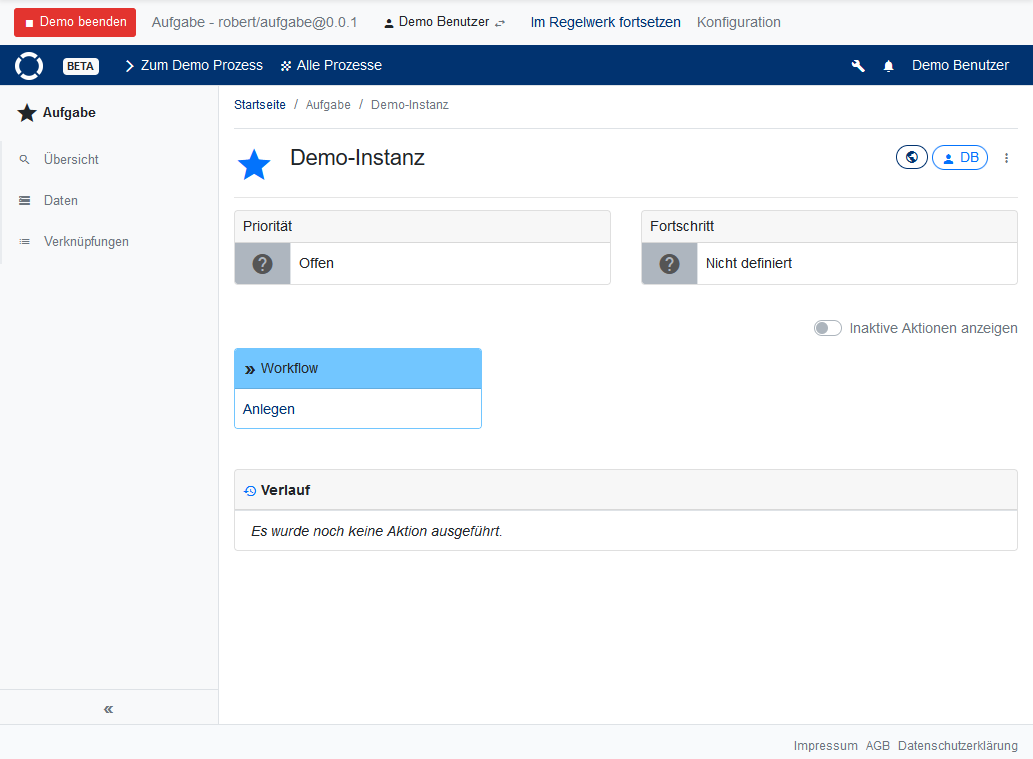Open the DB user badge
1033x759 pixels.
pos(960,157)
